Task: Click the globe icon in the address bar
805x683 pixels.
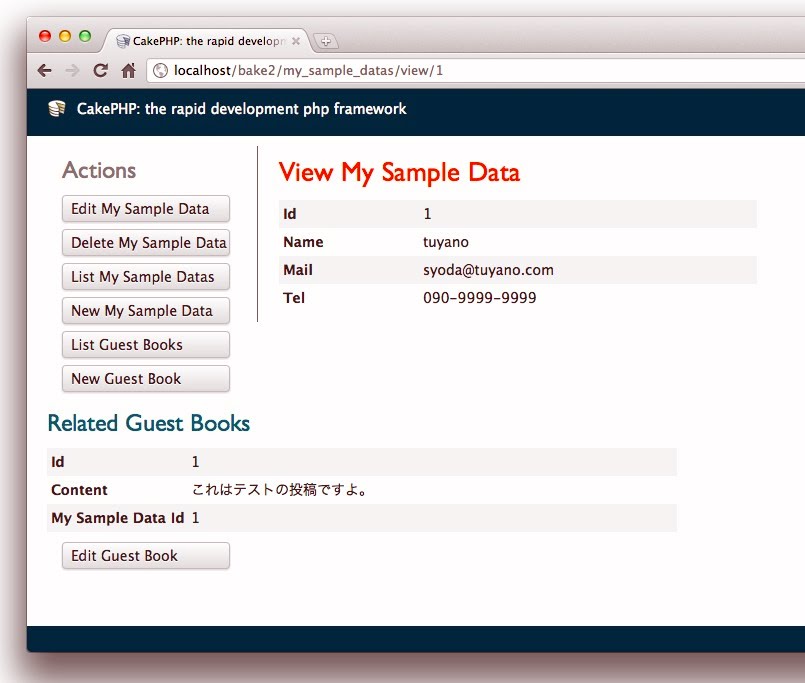Action: click(161, 70)
